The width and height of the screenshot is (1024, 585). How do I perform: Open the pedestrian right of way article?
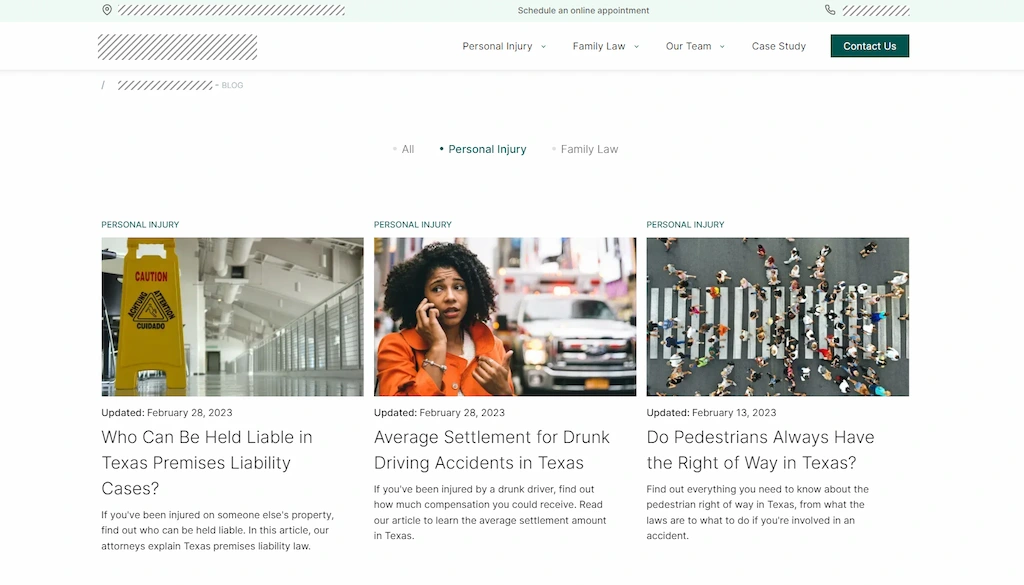tap(761, 449)
